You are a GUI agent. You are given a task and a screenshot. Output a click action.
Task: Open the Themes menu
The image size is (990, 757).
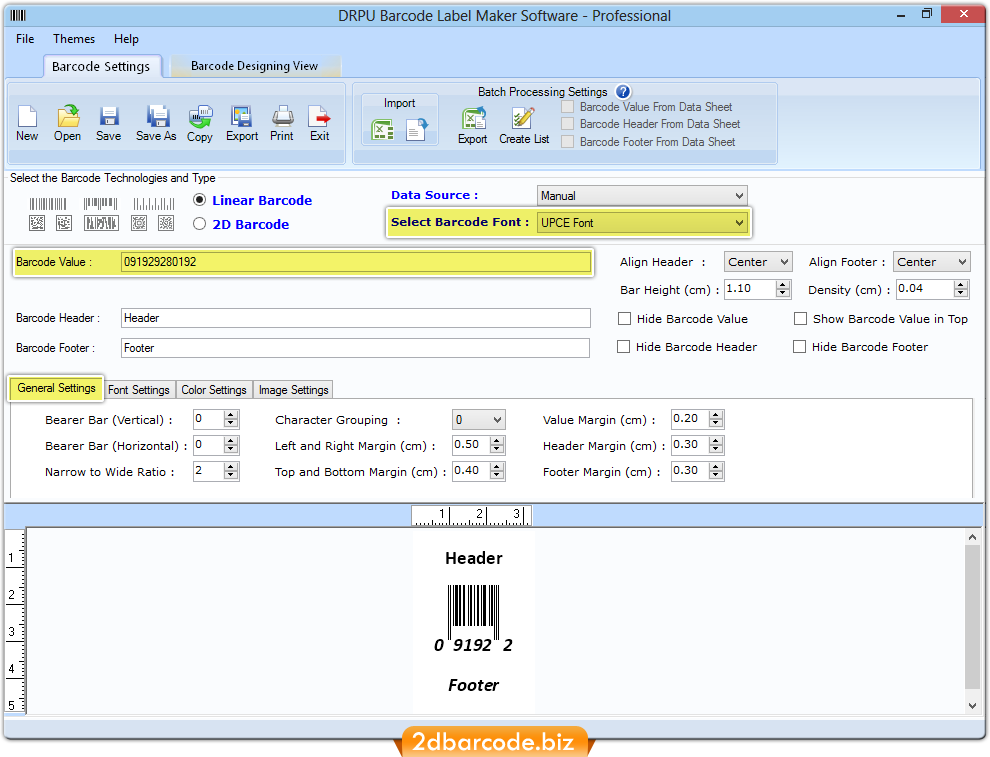[74, 39]
